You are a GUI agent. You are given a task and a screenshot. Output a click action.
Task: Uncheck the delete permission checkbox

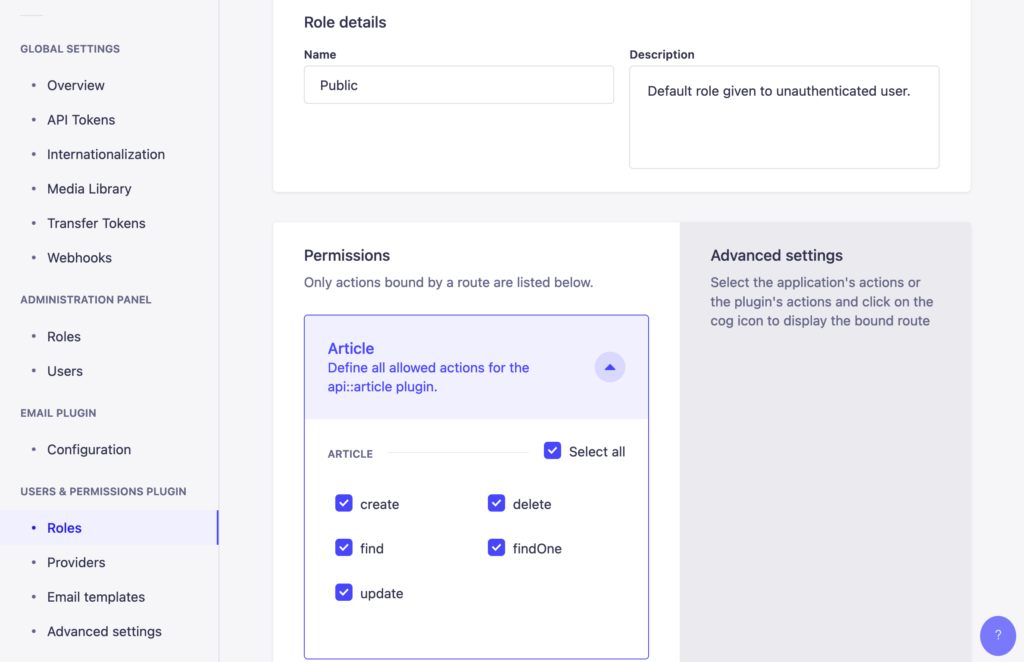496,503
